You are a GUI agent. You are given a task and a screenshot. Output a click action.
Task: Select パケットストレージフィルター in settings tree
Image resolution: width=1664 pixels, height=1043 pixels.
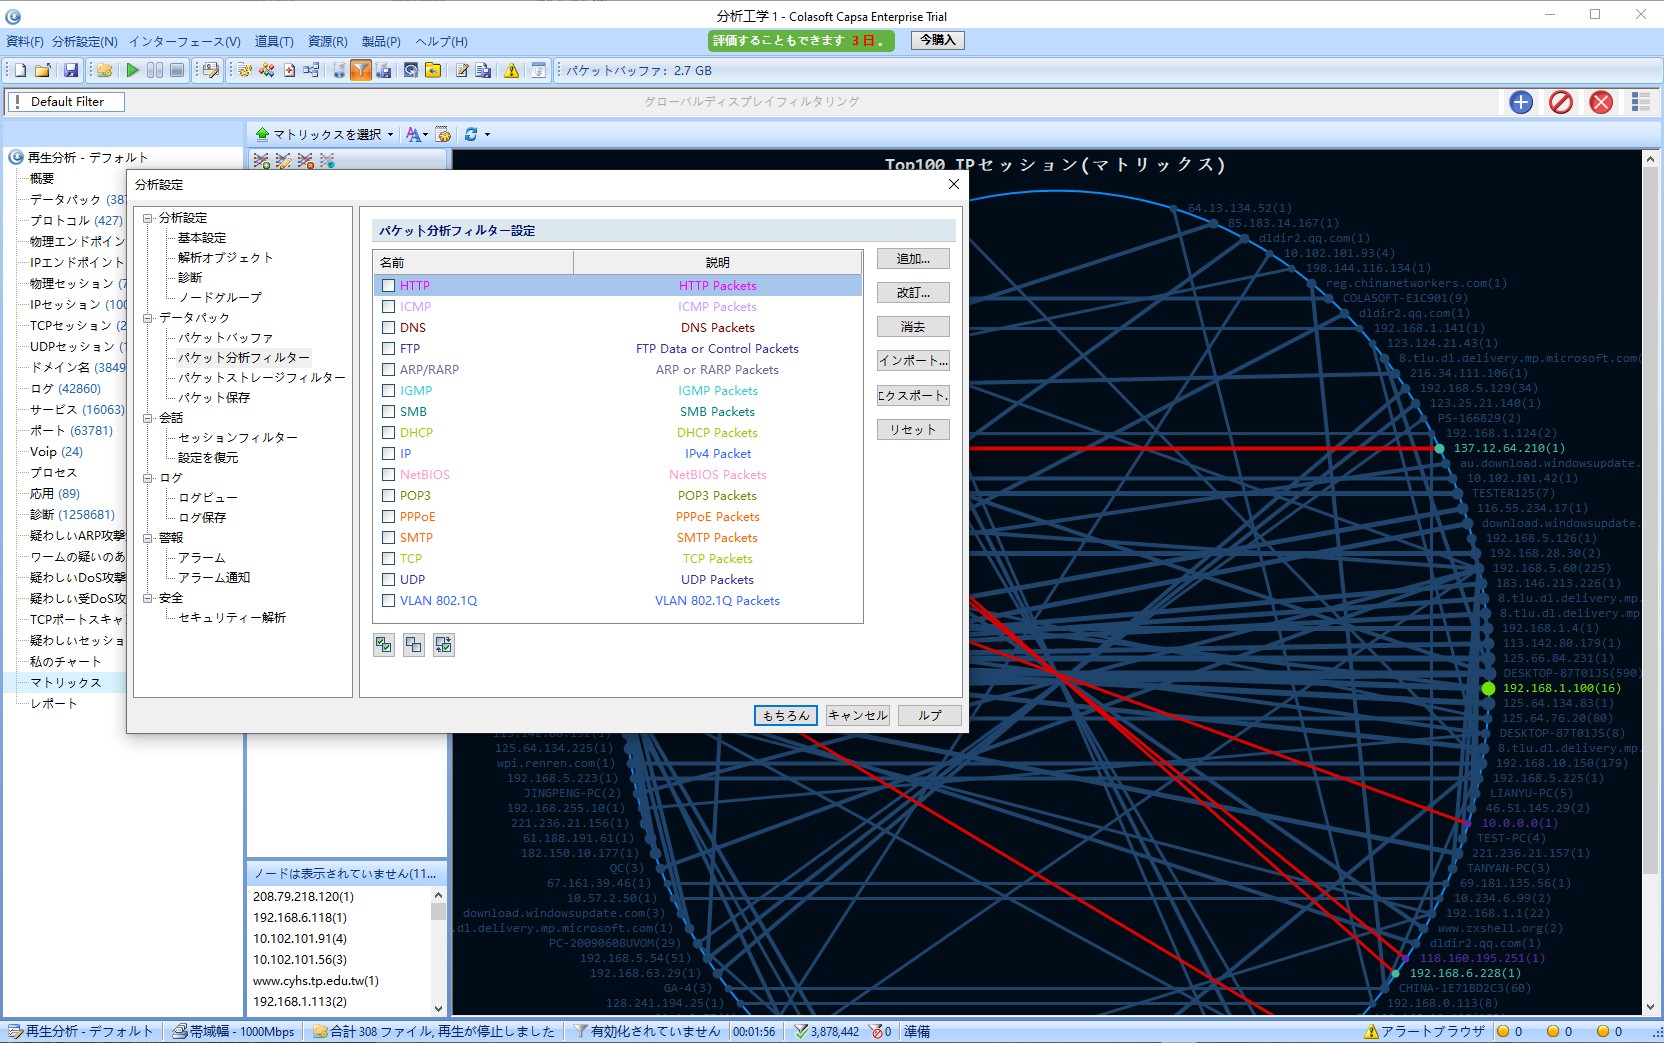coord(262,378)
